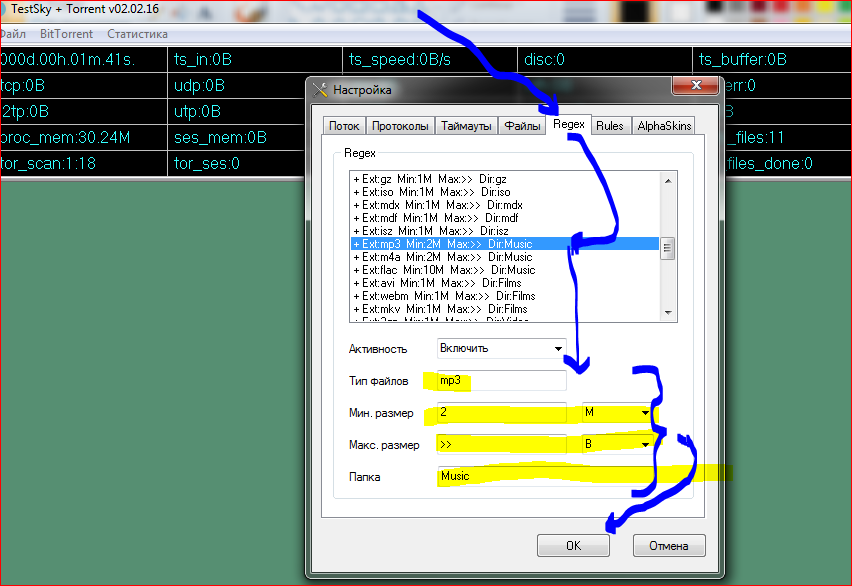Image resolution: width=852 pixels, height=586 pixels.
Task: Click the Отмена button
Action: [x=669, y=546]
